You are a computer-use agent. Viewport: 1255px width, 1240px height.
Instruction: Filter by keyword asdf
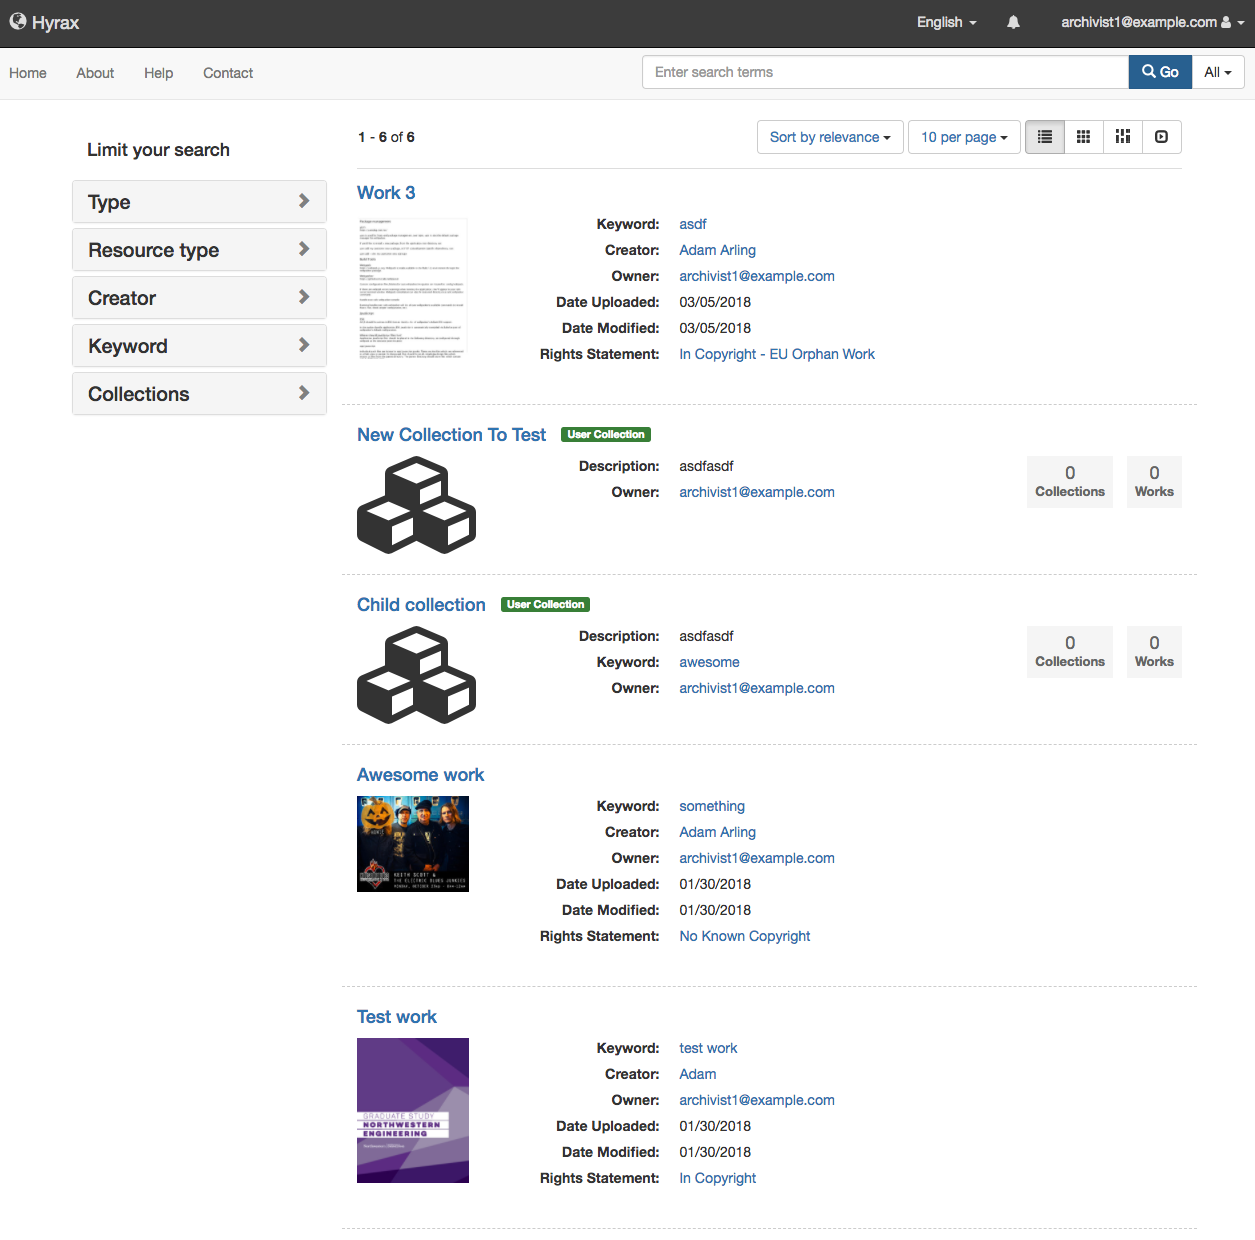click(x=693, y=224)
